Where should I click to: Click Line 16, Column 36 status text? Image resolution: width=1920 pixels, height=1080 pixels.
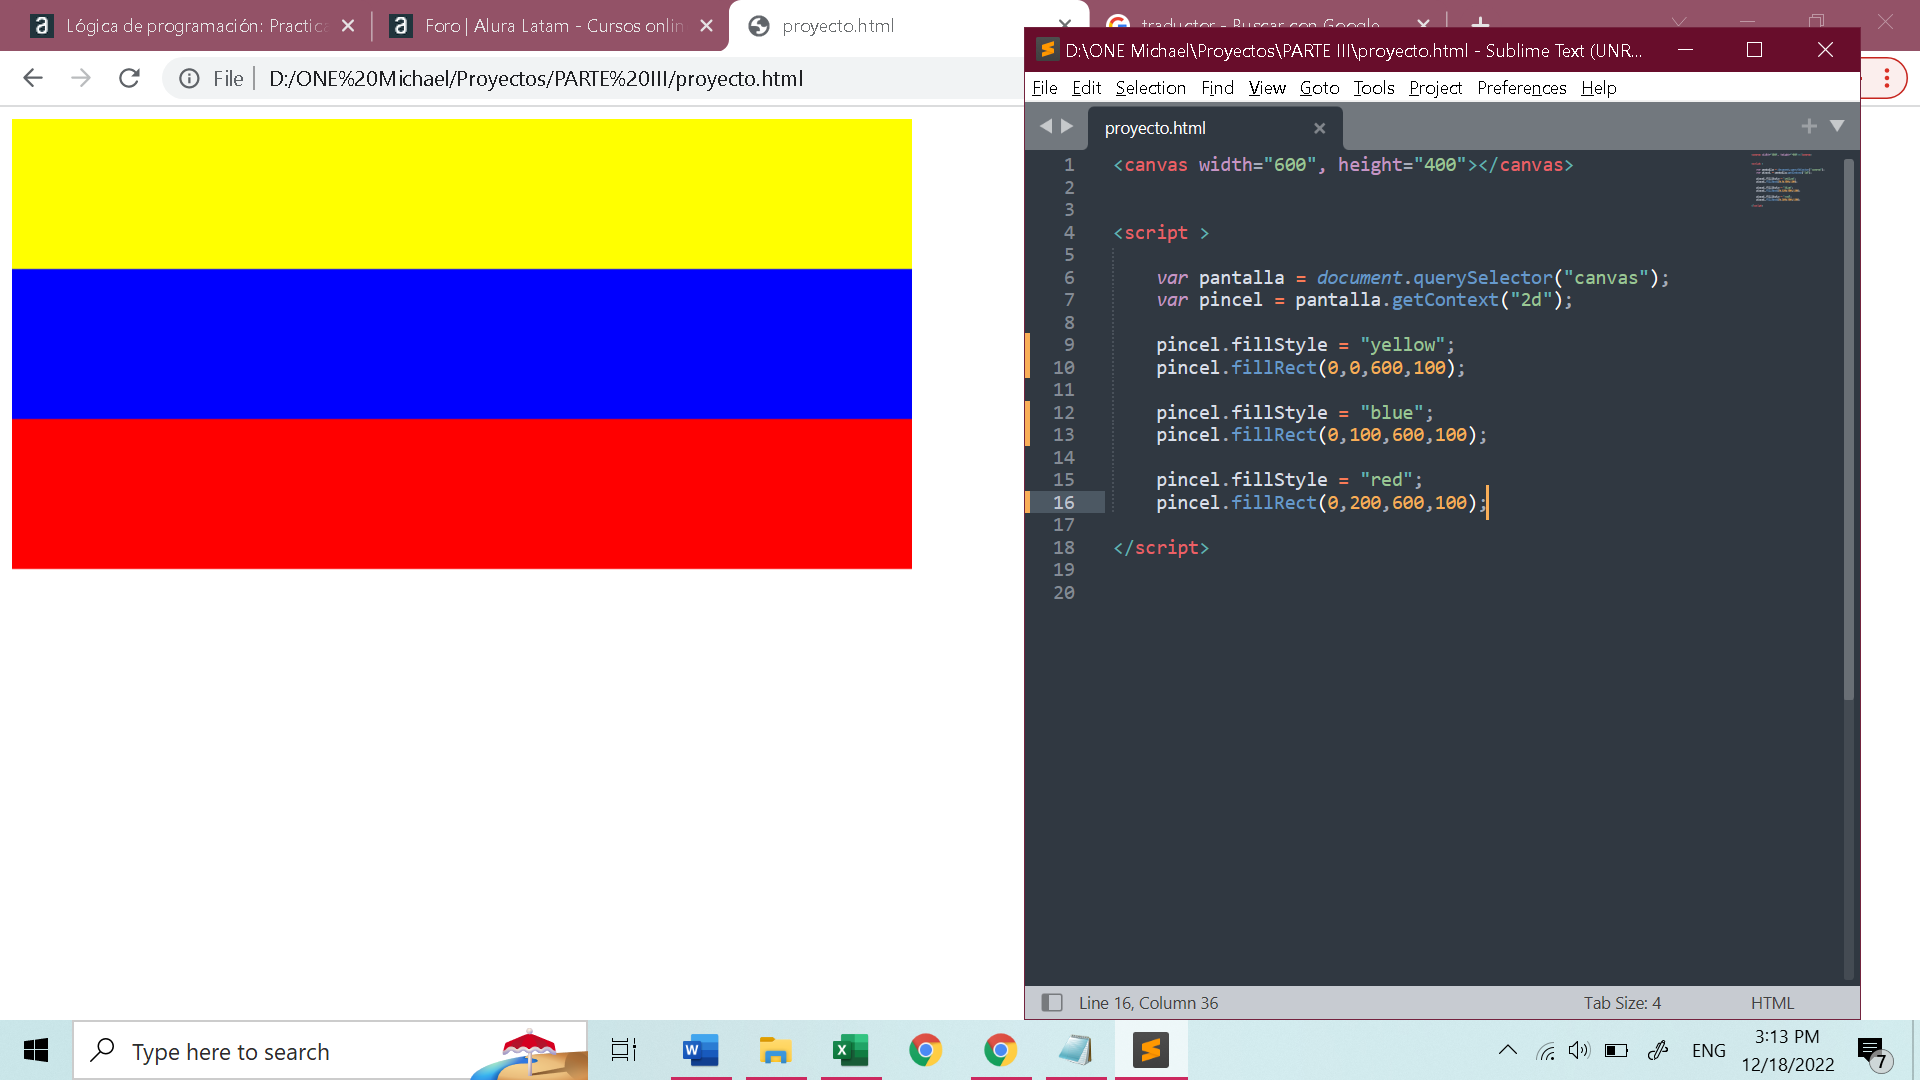coord(1148,1002)
